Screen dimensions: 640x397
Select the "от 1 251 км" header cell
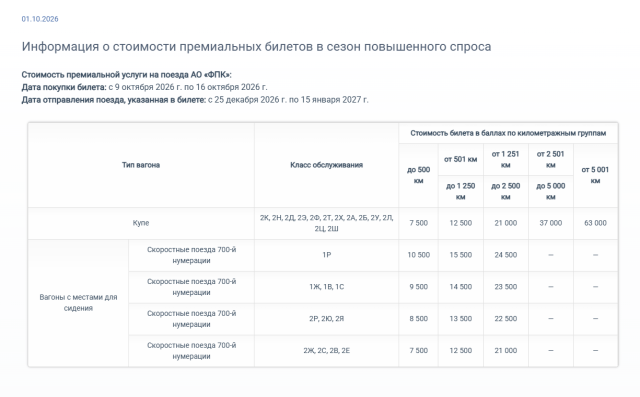[x=506, y=159]
